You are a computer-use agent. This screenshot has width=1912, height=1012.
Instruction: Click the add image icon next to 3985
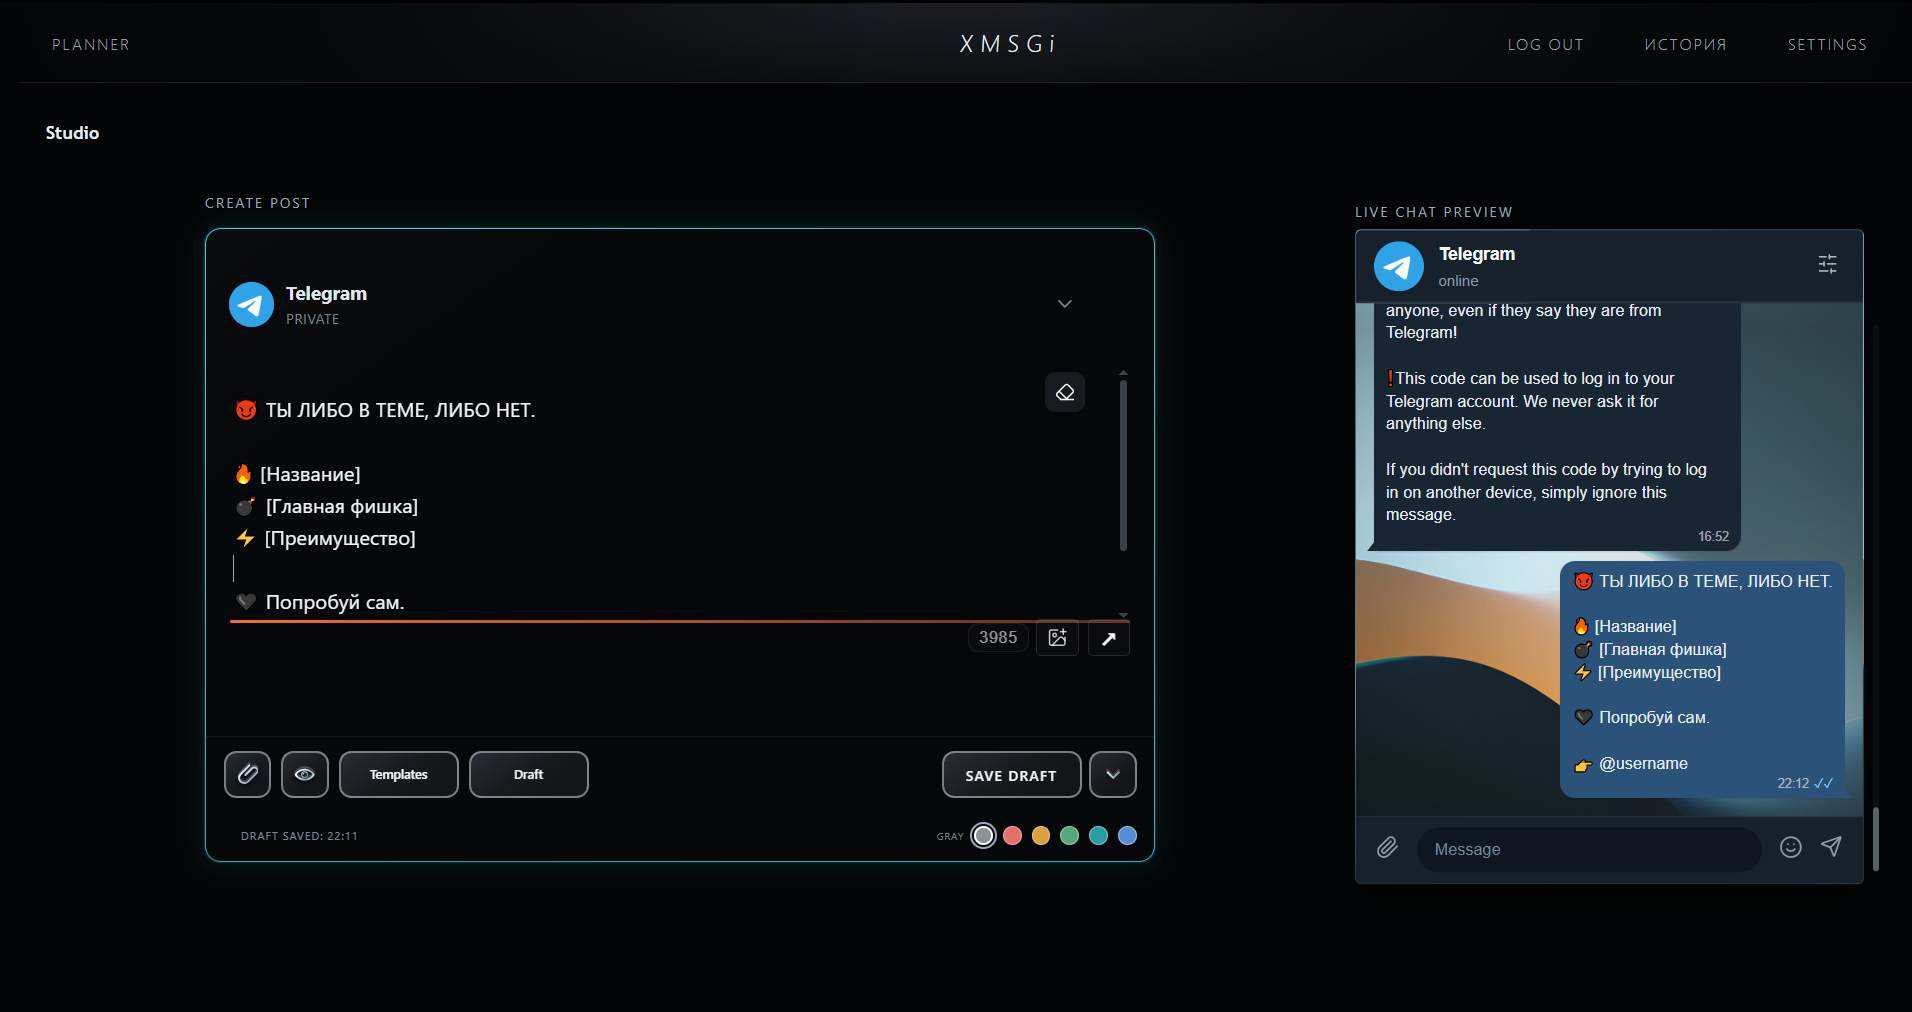(x=1057, y=638)
